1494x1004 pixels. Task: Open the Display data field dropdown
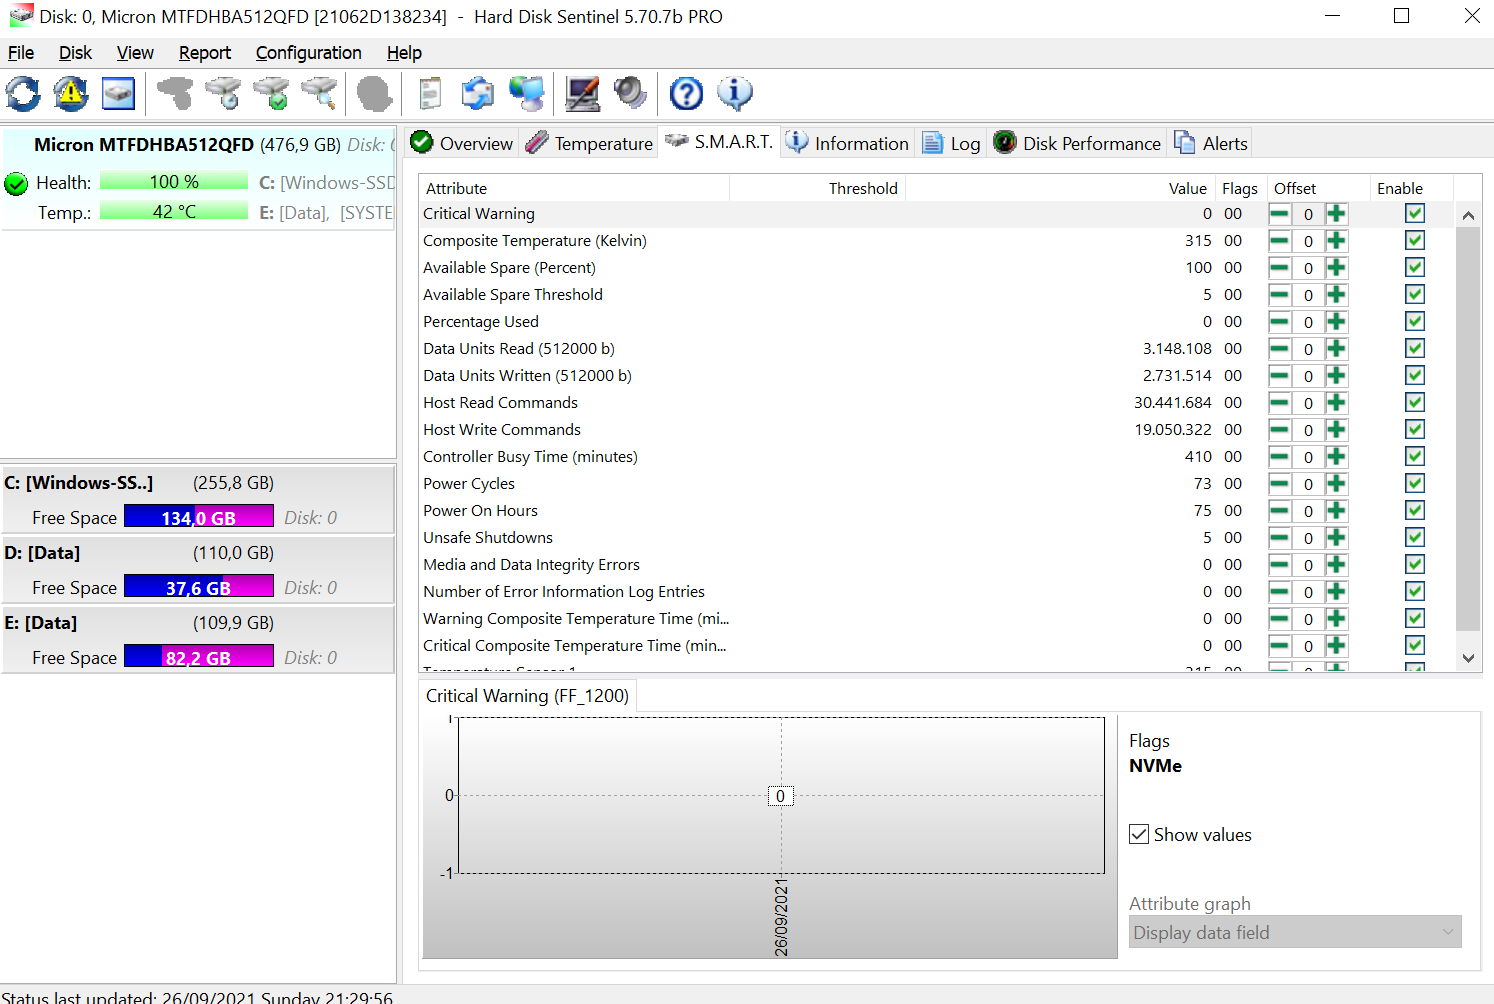click(1295, 932)
